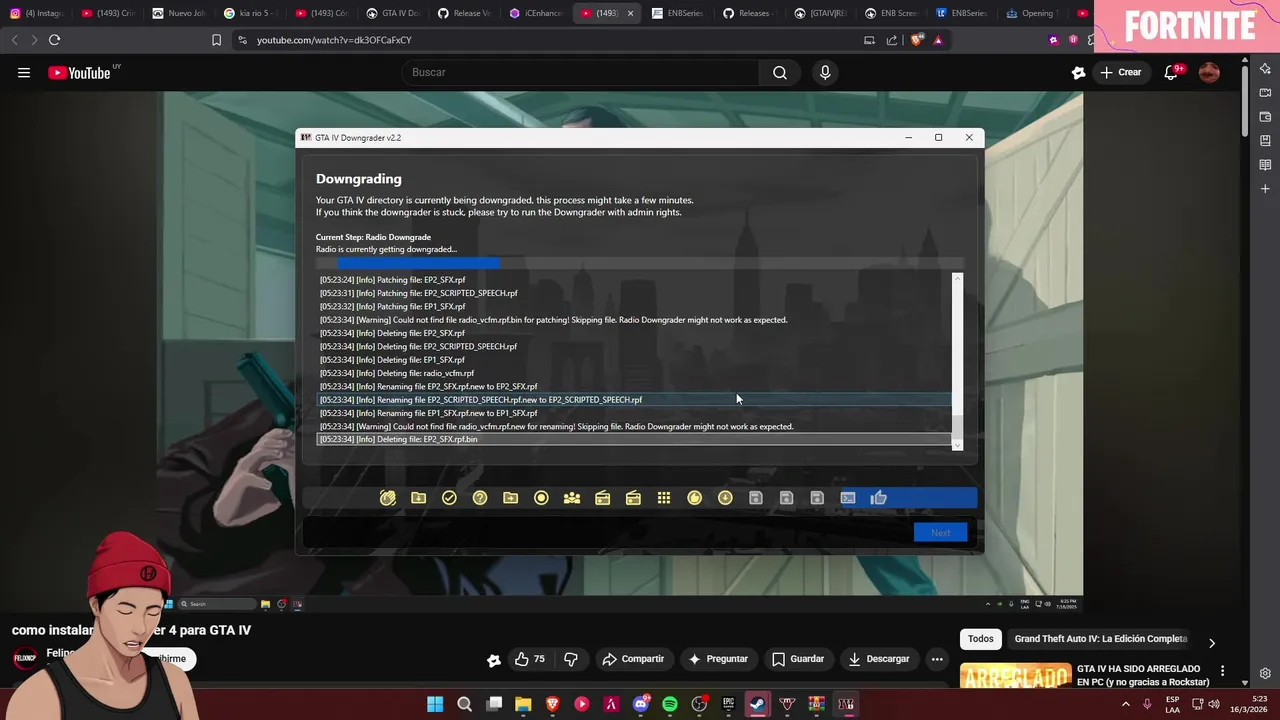The height and width of the screenshot is (720, 1280).
Task: Select log line Renaming EP2_SCRIPTED_SPEECH.rpf.new
Action: (634, 400)
